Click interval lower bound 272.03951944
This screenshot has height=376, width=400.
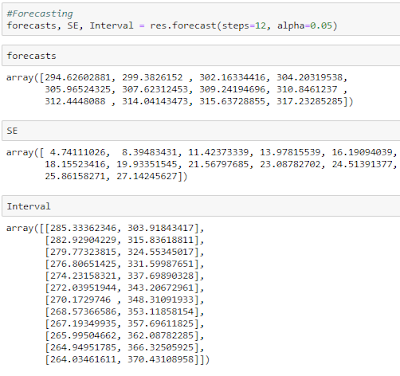83,288
